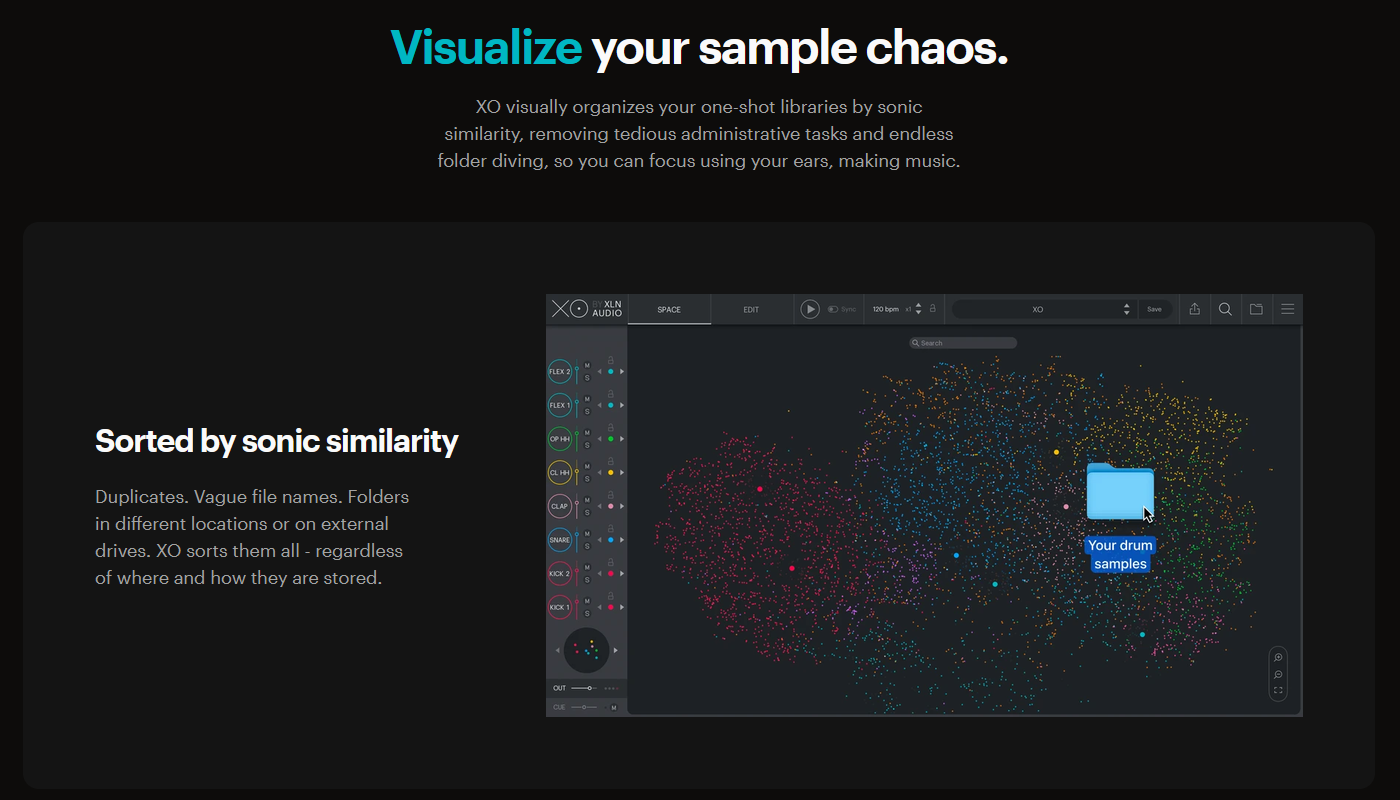Screen dimensions: 1400x800
Task: Lock the KICK 2 channel sample
Action: click(x=611, y=562)
